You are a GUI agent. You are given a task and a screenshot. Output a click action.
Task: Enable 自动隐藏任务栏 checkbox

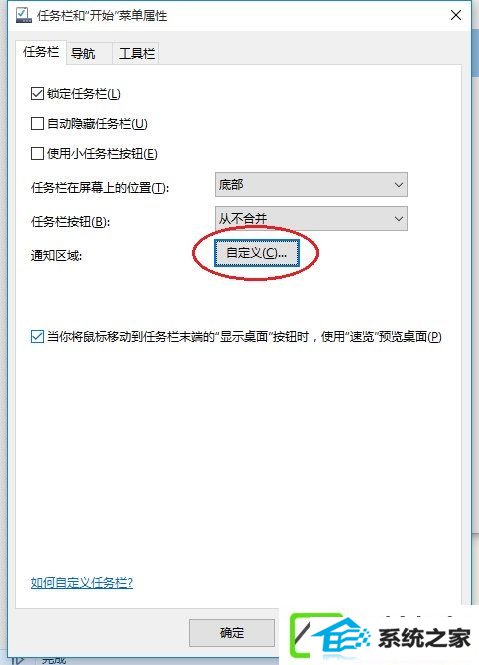click(x=37, y=123)
